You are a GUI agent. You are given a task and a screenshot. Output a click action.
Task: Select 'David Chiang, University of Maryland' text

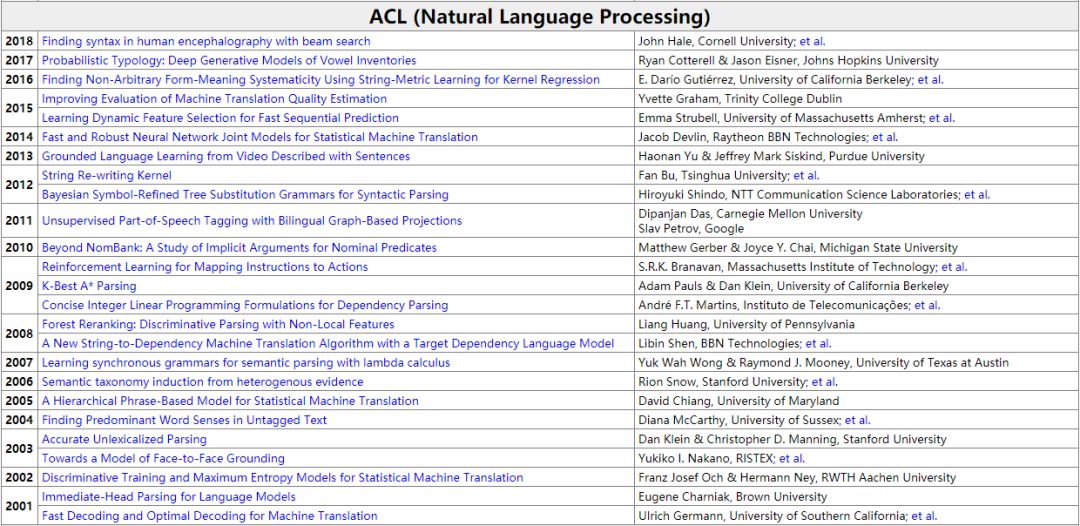(x=739, y=401)
